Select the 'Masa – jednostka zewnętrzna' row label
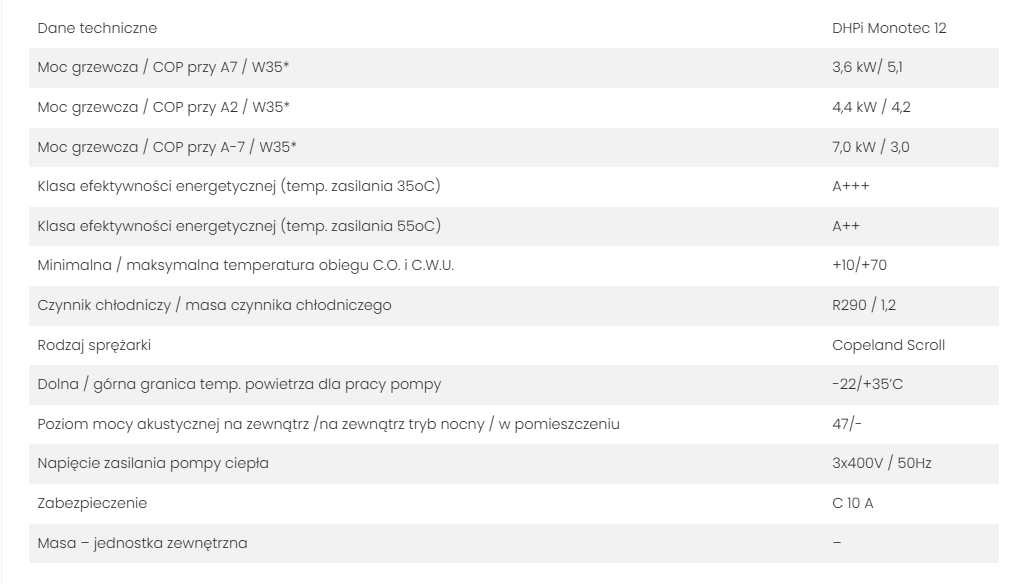1011x584 pixels. click(142, 543)
